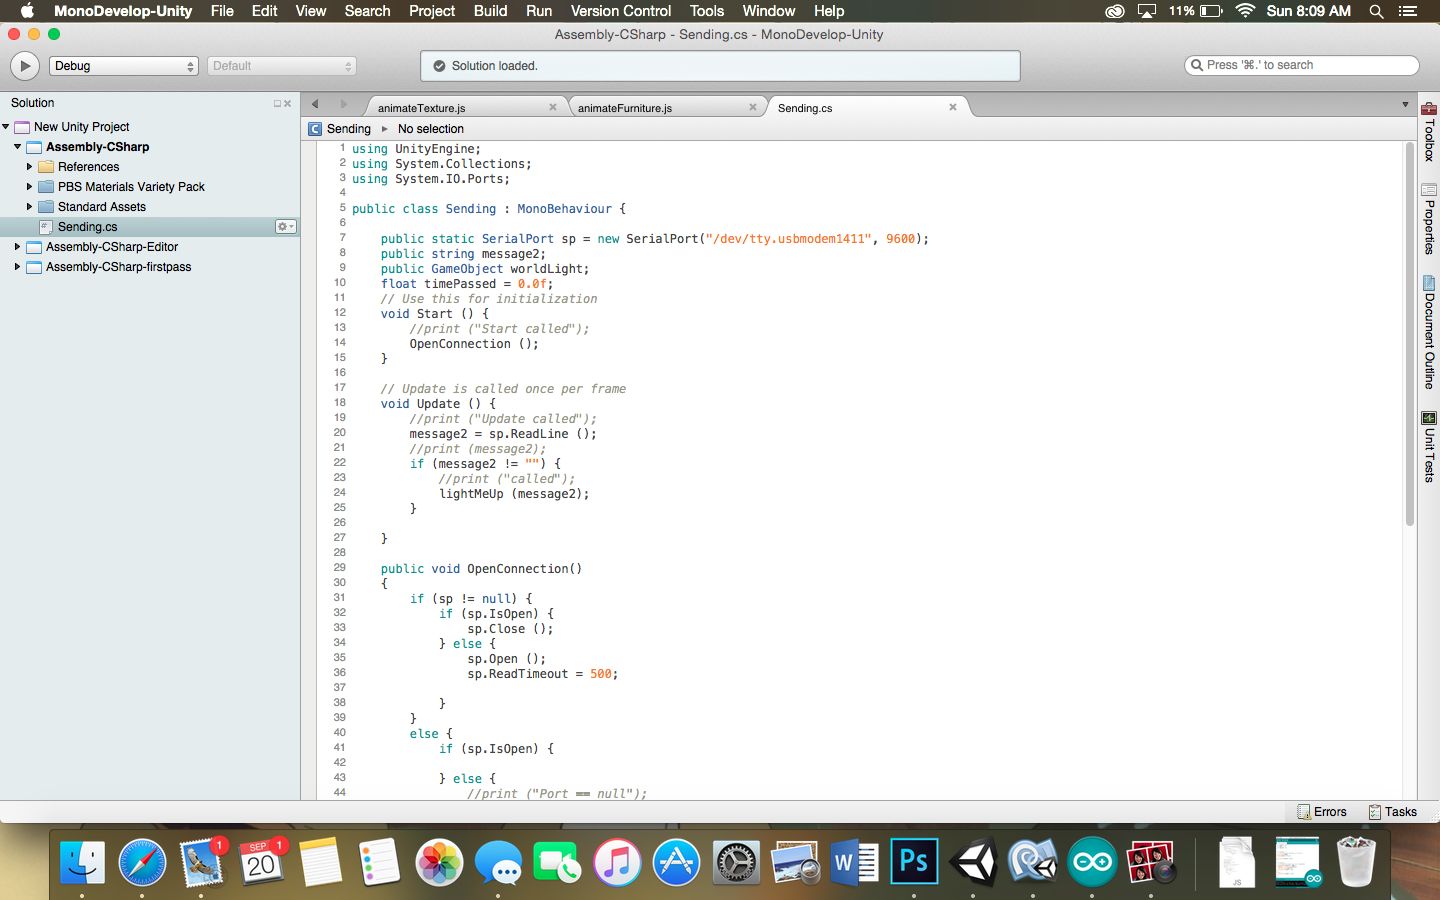Viewport: 1440px width, 900px height.
Task: Select the Sending.cs editor tab
Action: tap(805, 108)
